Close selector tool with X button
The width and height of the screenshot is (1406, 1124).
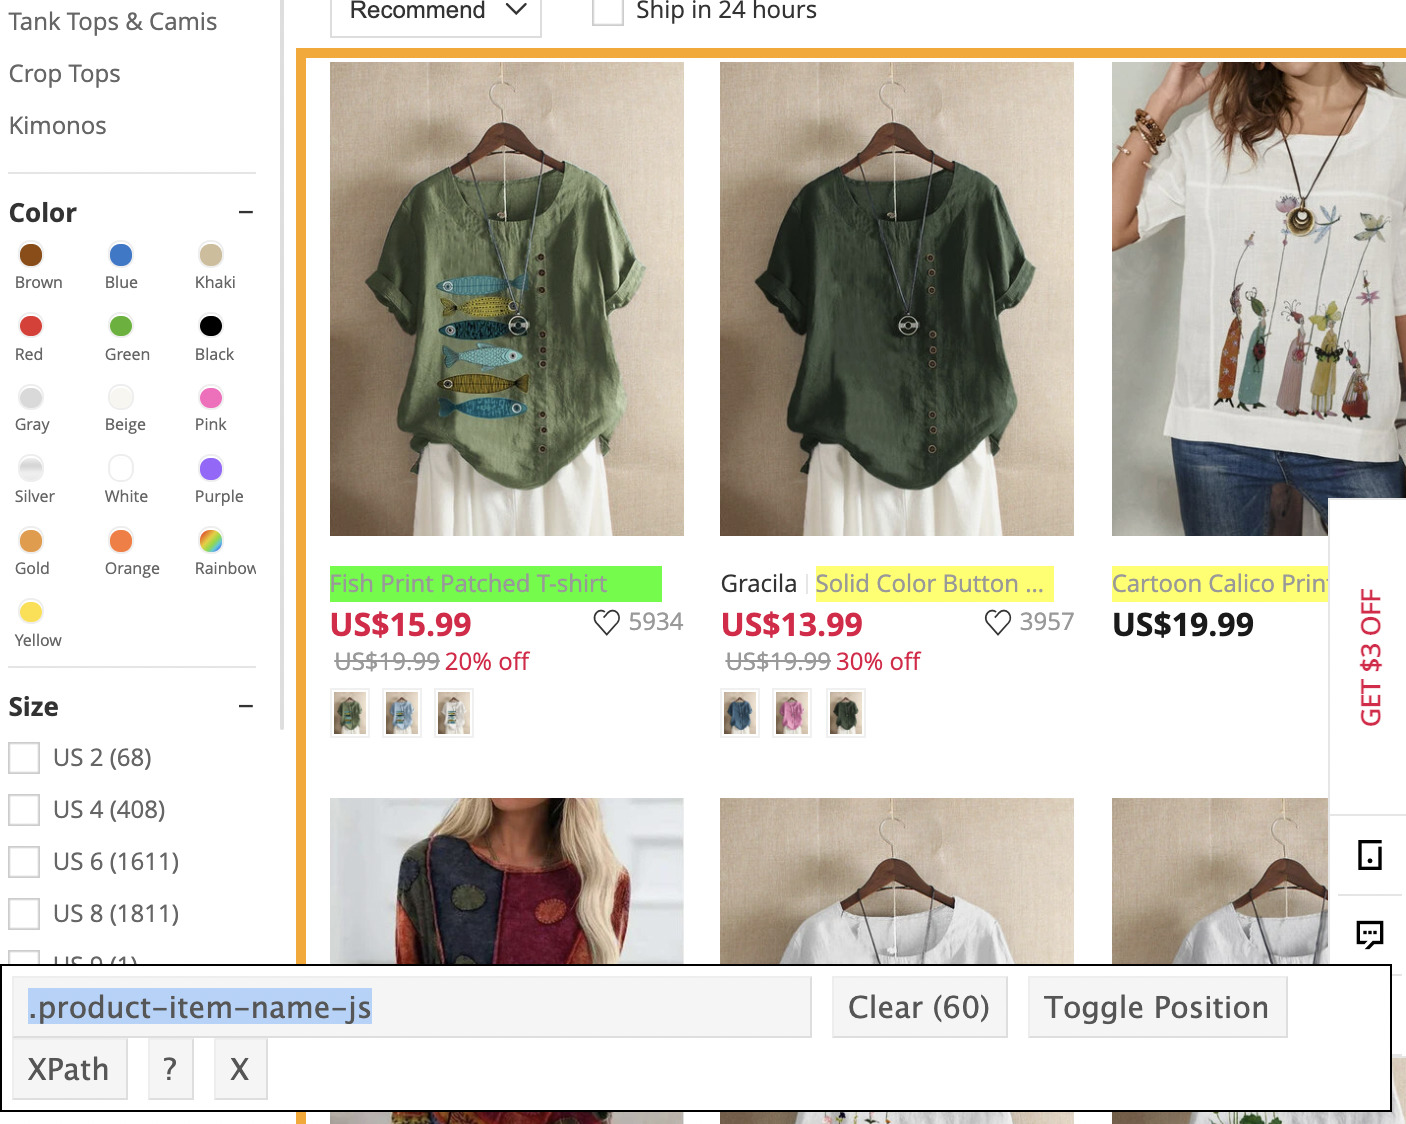pos(240,1069)
